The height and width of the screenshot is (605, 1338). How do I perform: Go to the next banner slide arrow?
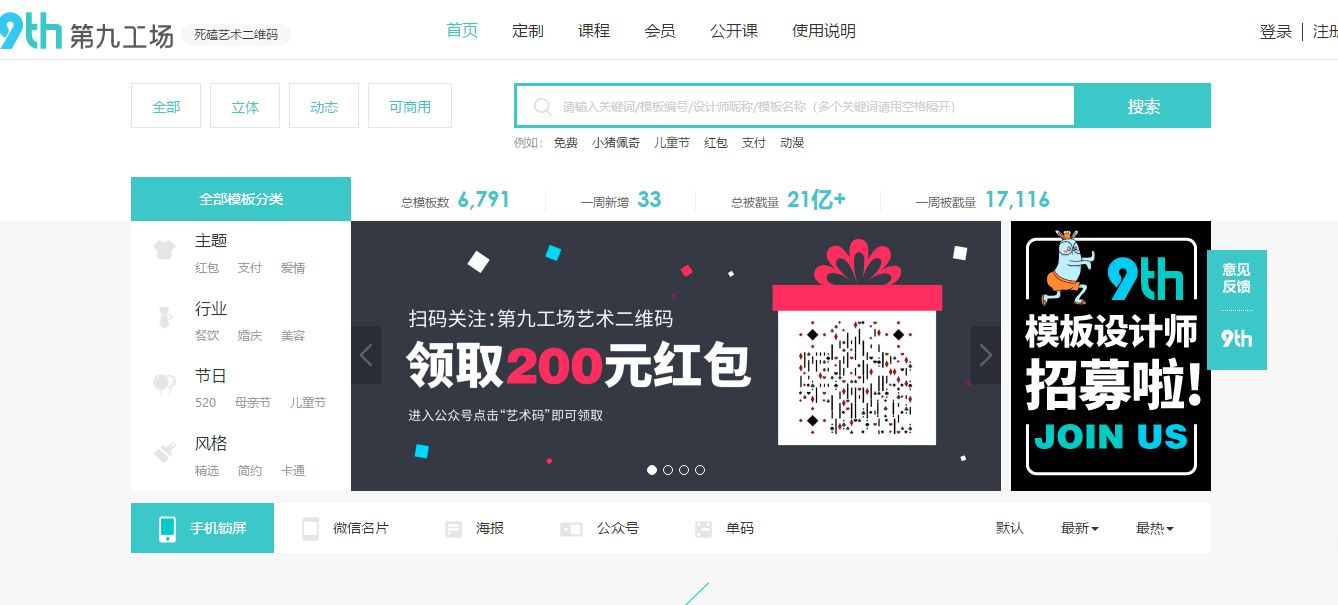(x=986, y=355)
